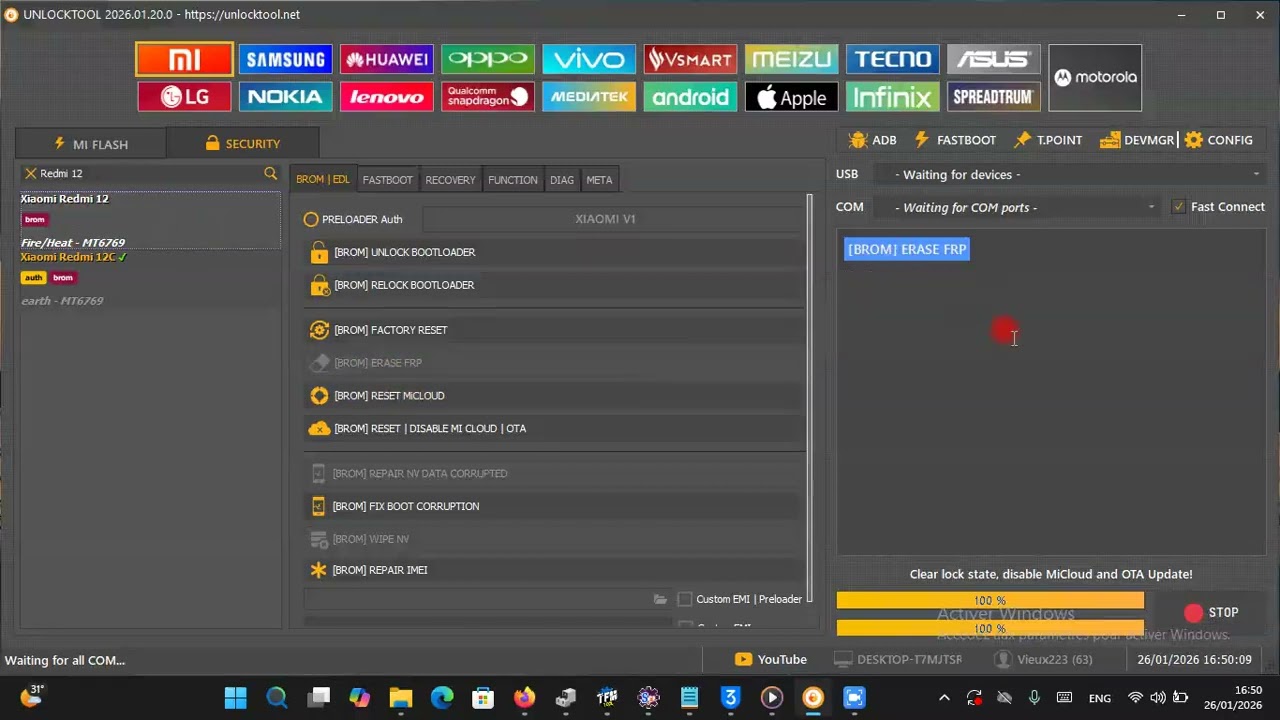Open the FASTBOOT tool

click(x=955, y=140)
